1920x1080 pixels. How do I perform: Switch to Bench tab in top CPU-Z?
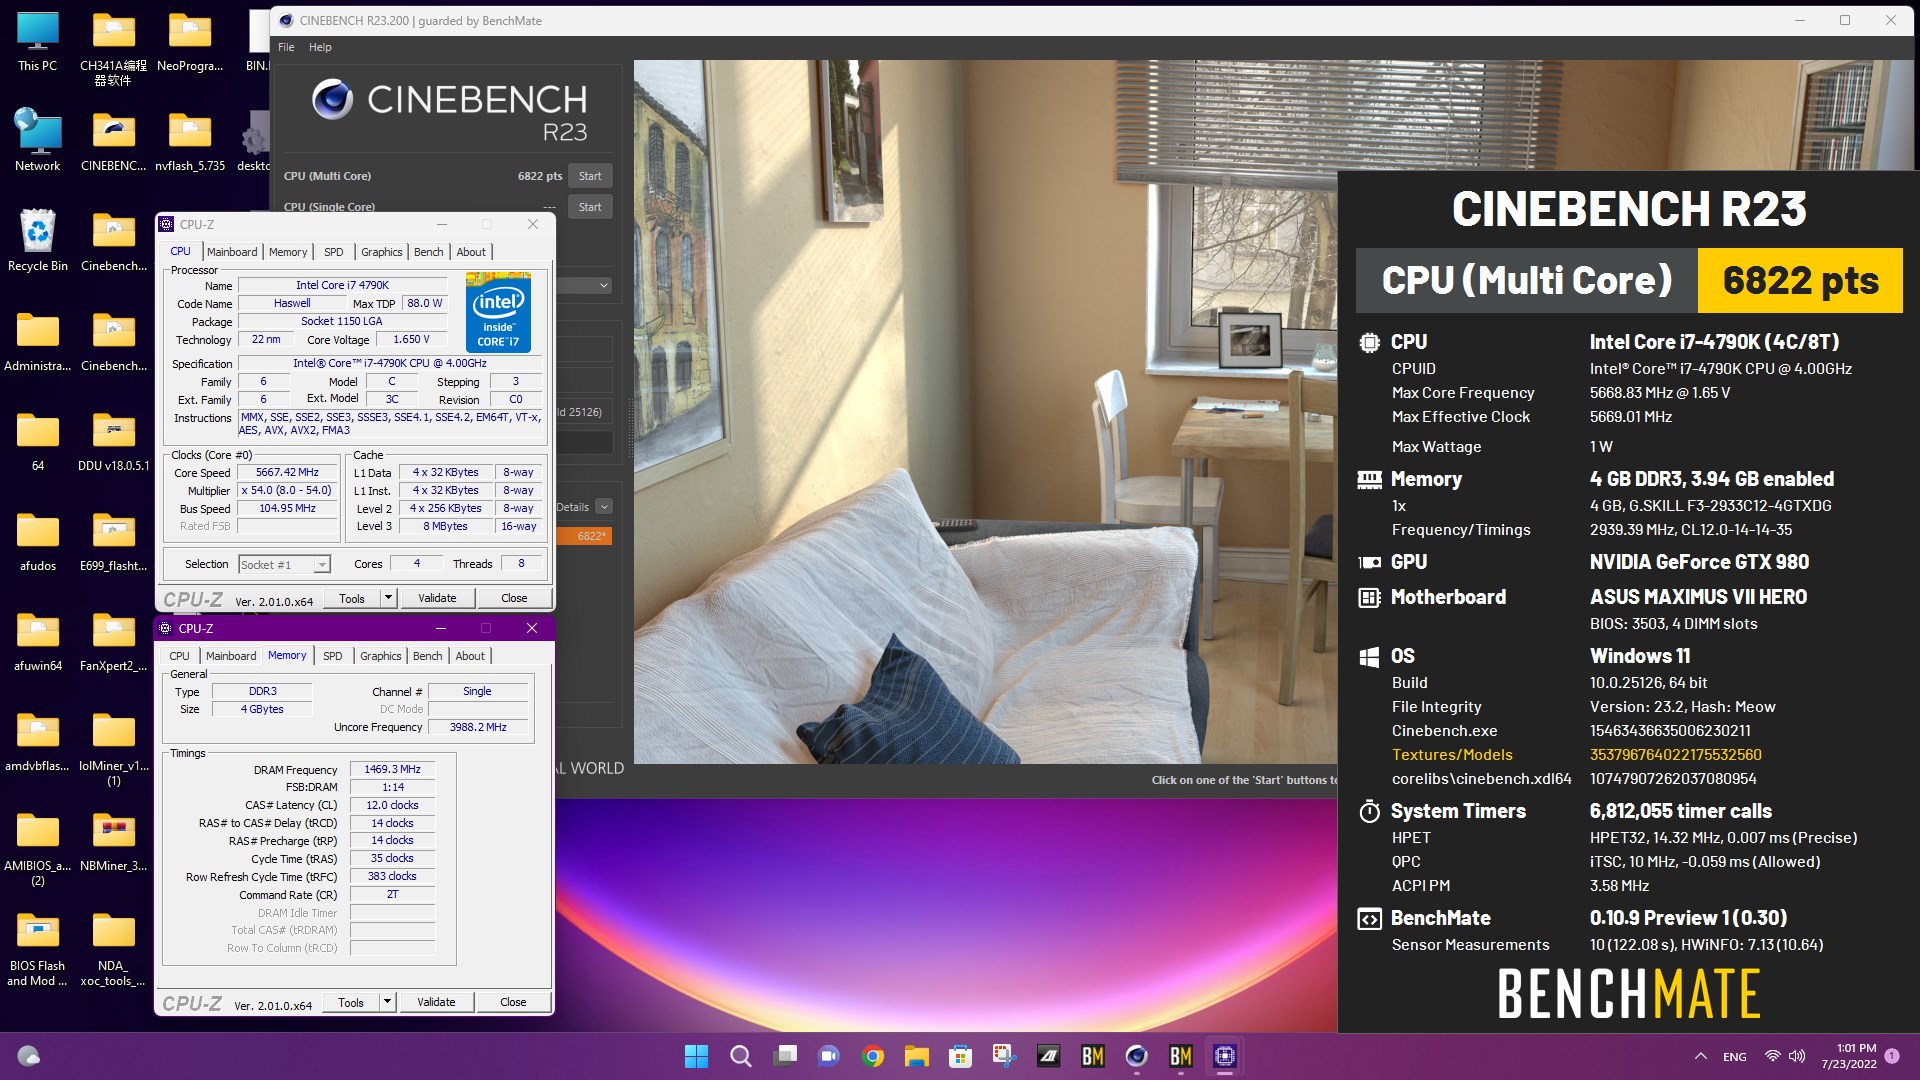(x=428, y=252)
